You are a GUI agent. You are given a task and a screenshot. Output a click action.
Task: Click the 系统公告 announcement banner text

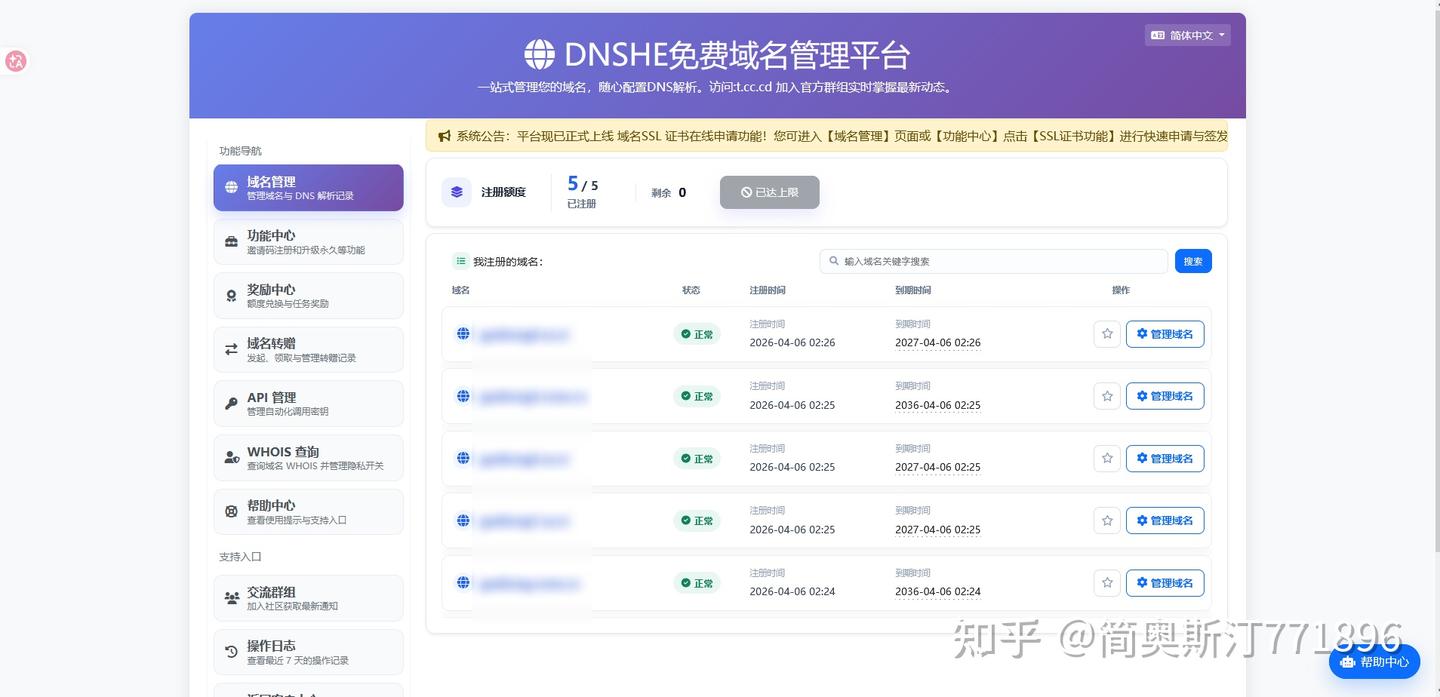click(x=843, y=136)
